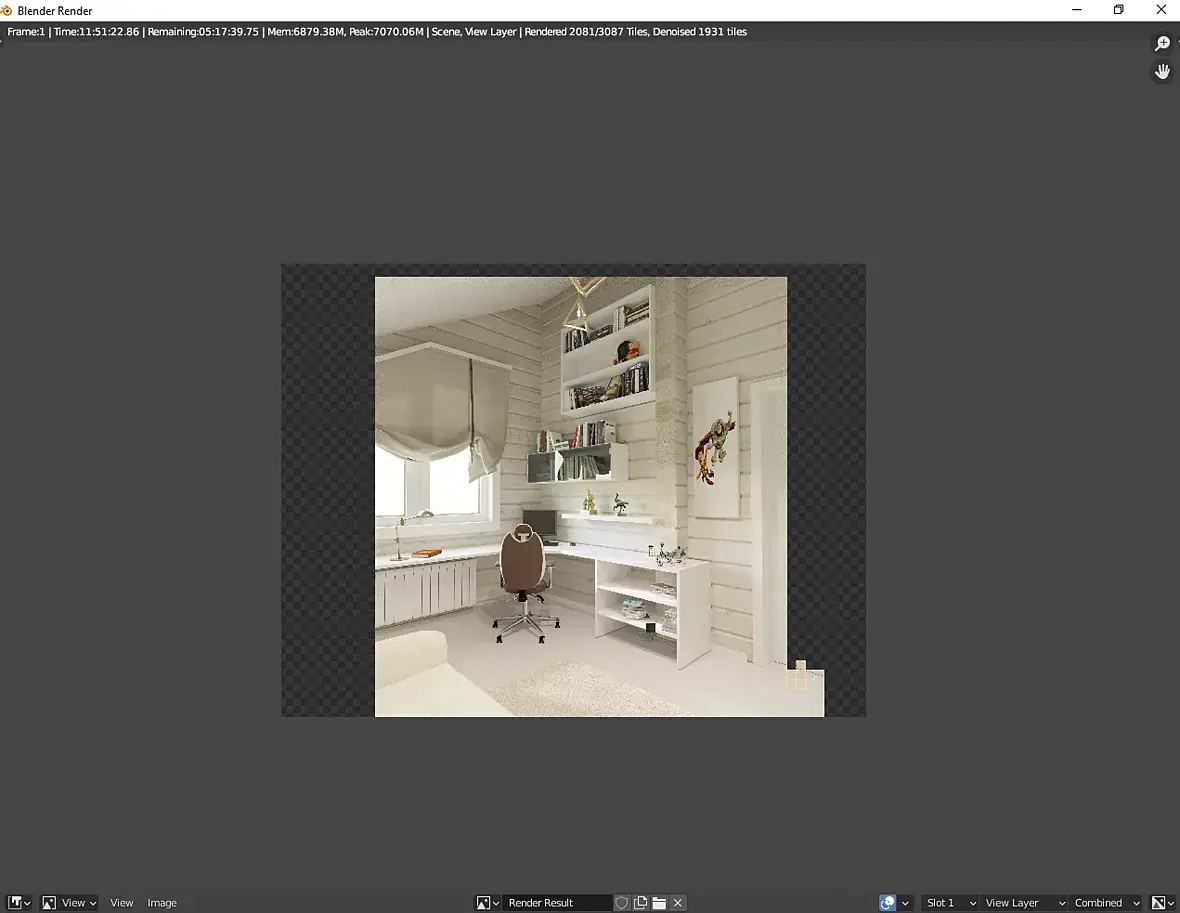Screen dimensions: 1180x913
Task: Unlink the Render Result image with X
Action: (x=678, y=903)
